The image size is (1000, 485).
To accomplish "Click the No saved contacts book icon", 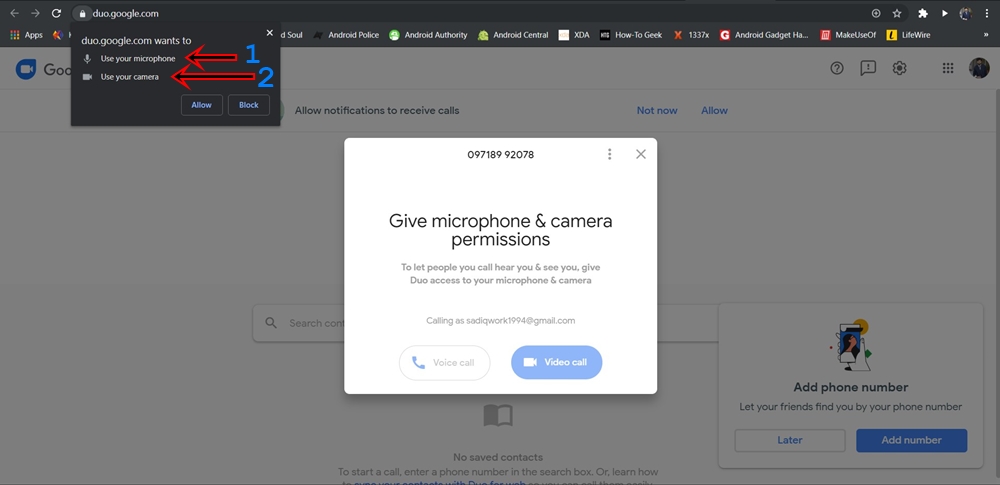I will 498,415.
